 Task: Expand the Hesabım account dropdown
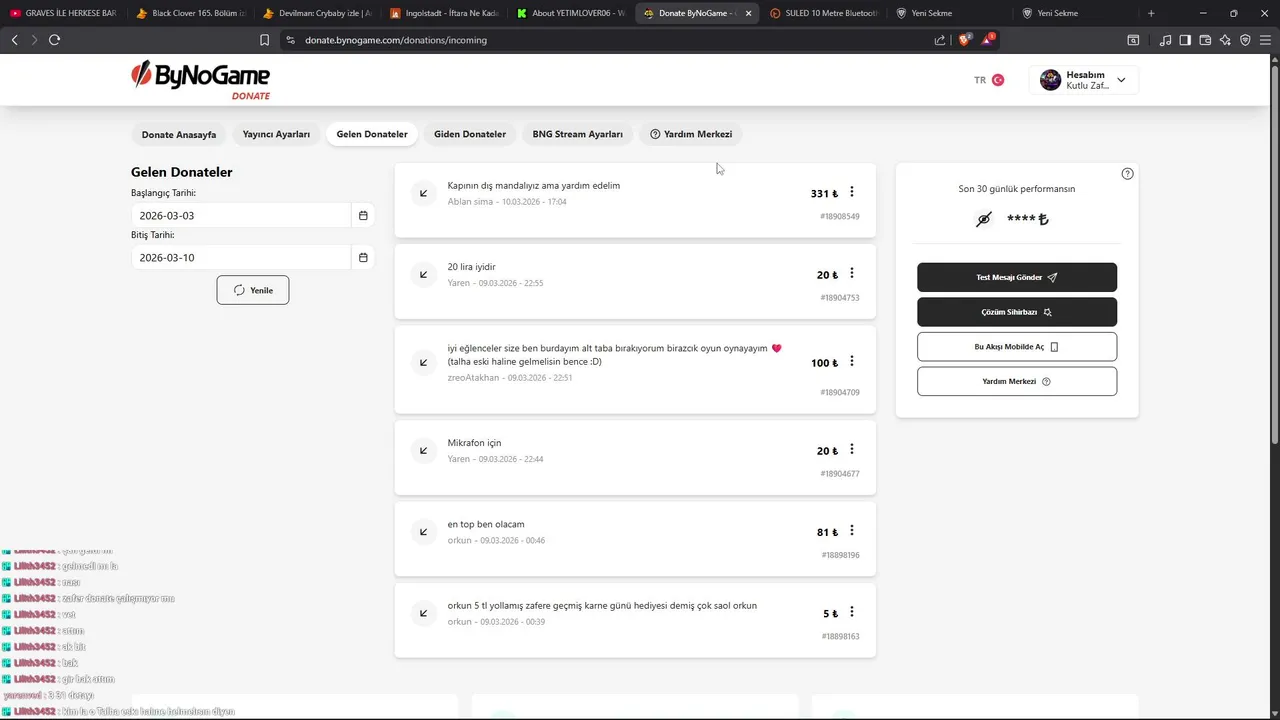[1084, 80]
